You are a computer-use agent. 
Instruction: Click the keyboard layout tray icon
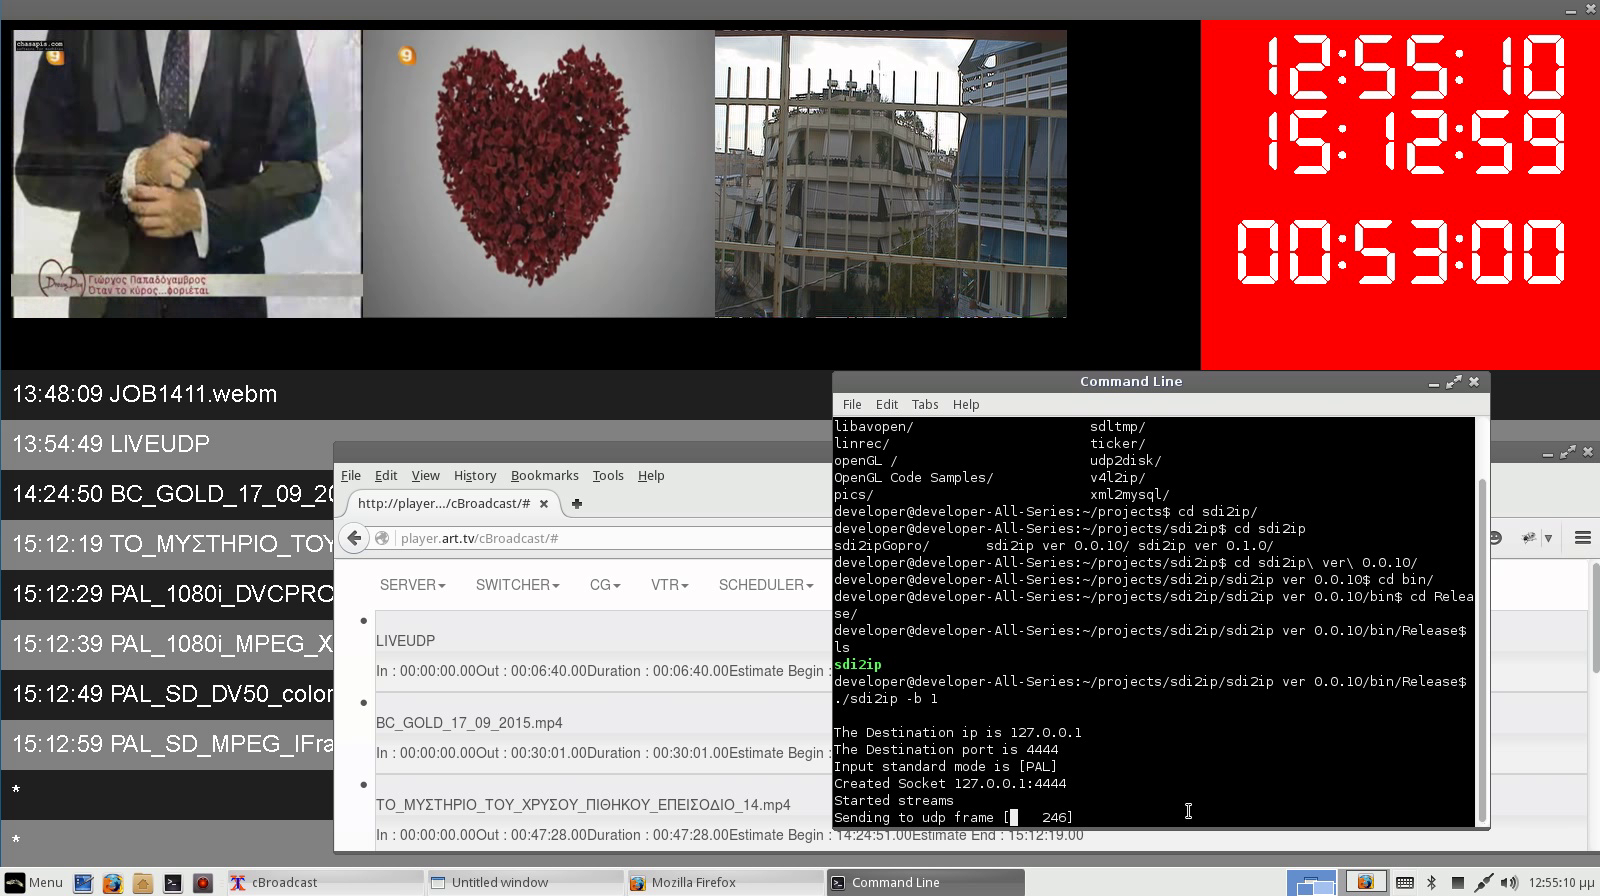pos(1404,883)
